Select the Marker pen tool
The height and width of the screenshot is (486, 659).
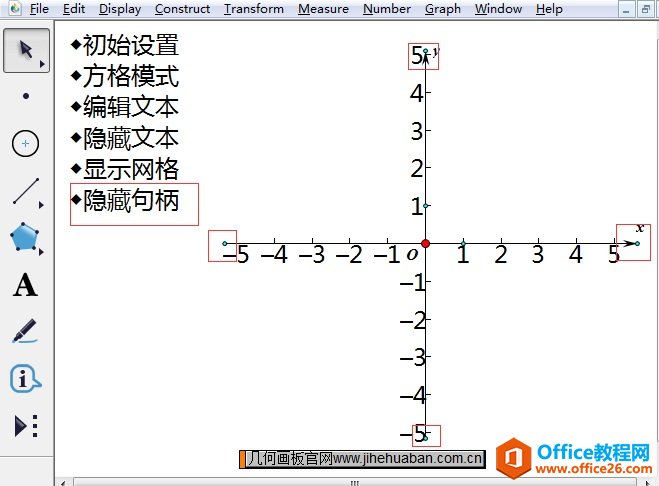(25, 331)
